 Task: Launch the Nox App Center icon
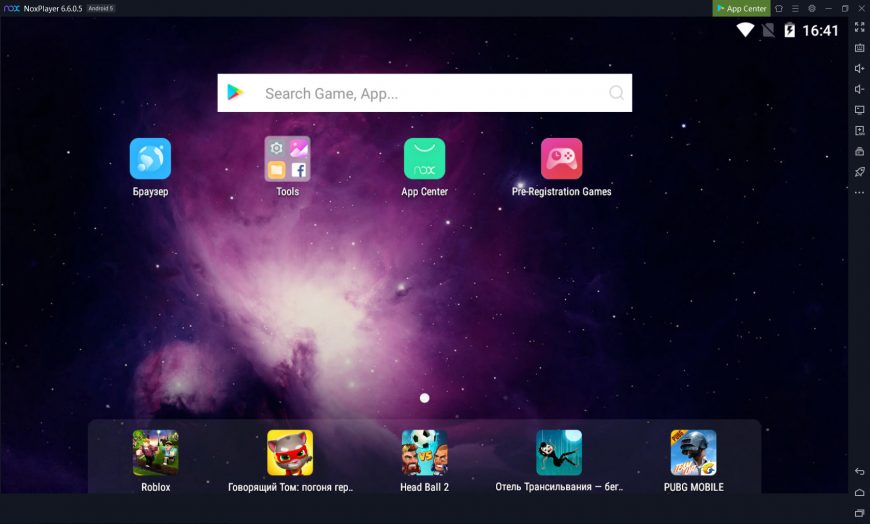[x=424, y=159]
